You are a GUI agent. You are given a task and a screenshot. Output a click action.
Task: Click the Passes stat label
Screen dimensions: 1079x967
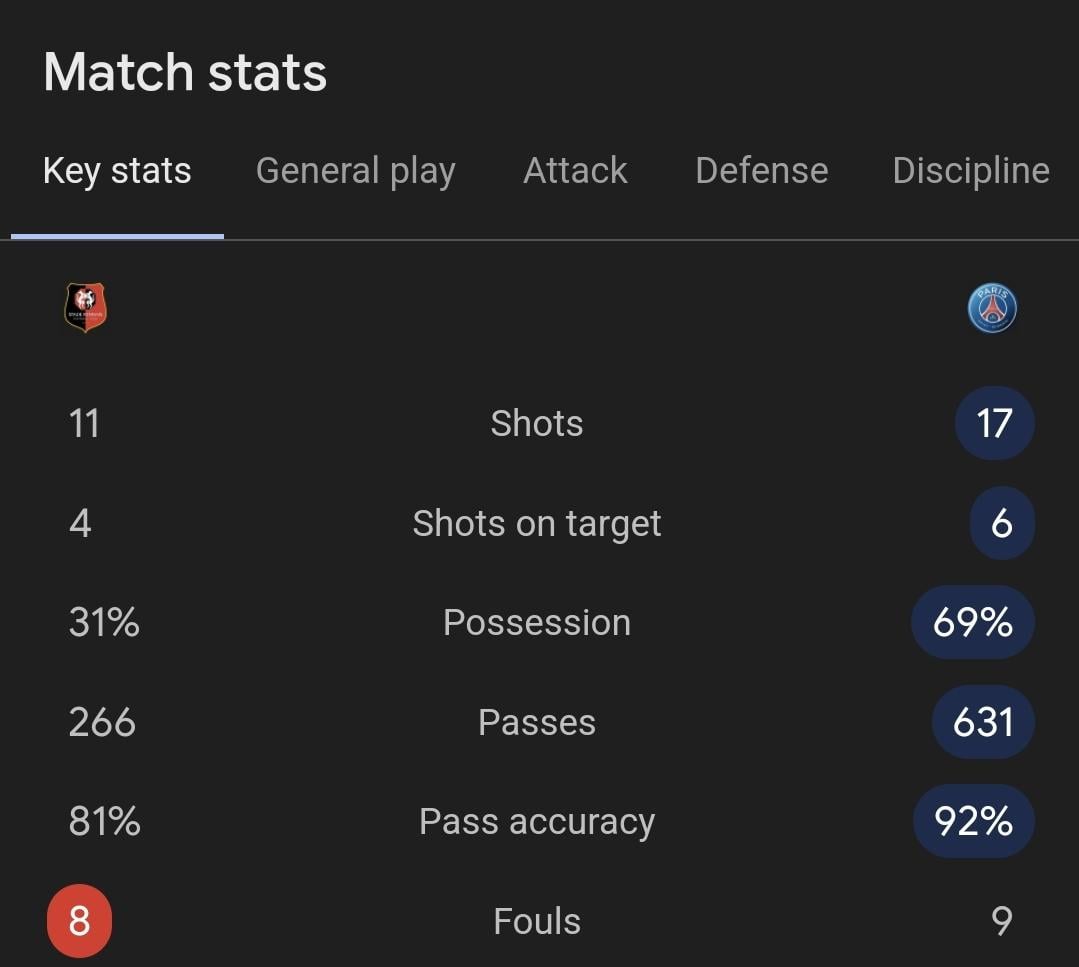pyautogui.click(x=537, y=722)
